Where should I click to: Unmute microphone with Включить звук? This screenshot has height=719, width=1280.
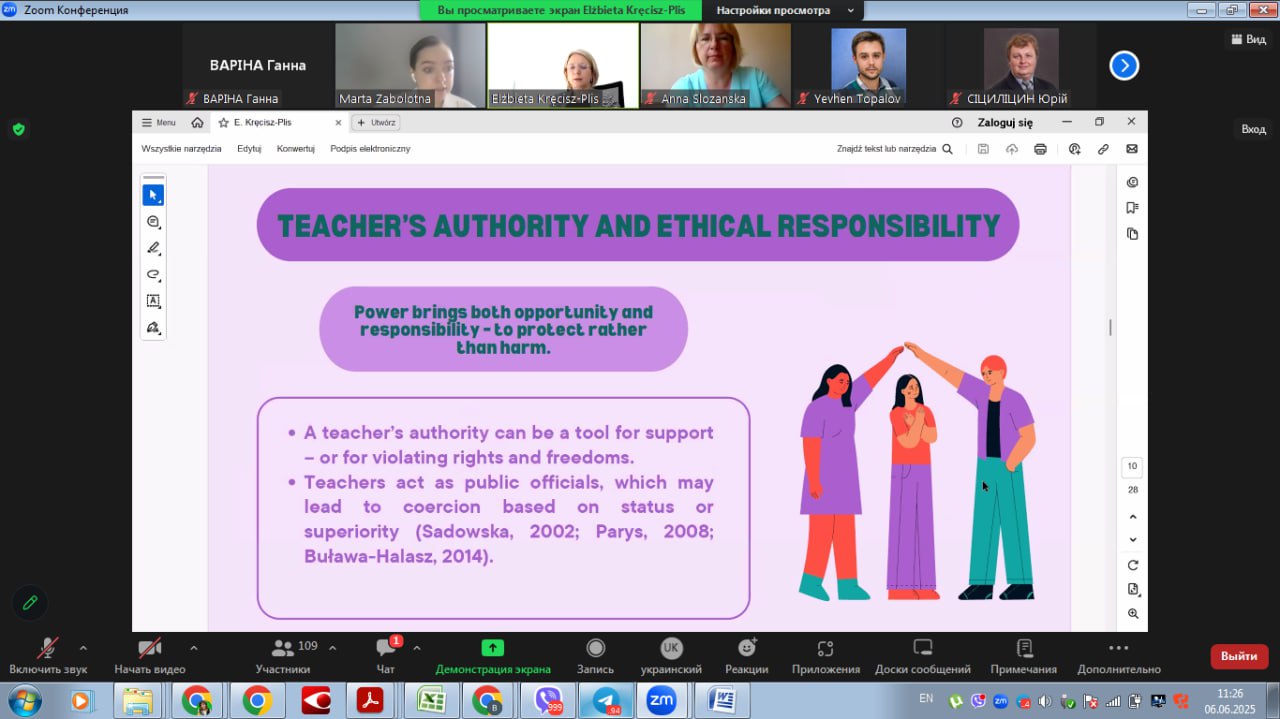tap(47, 649)
